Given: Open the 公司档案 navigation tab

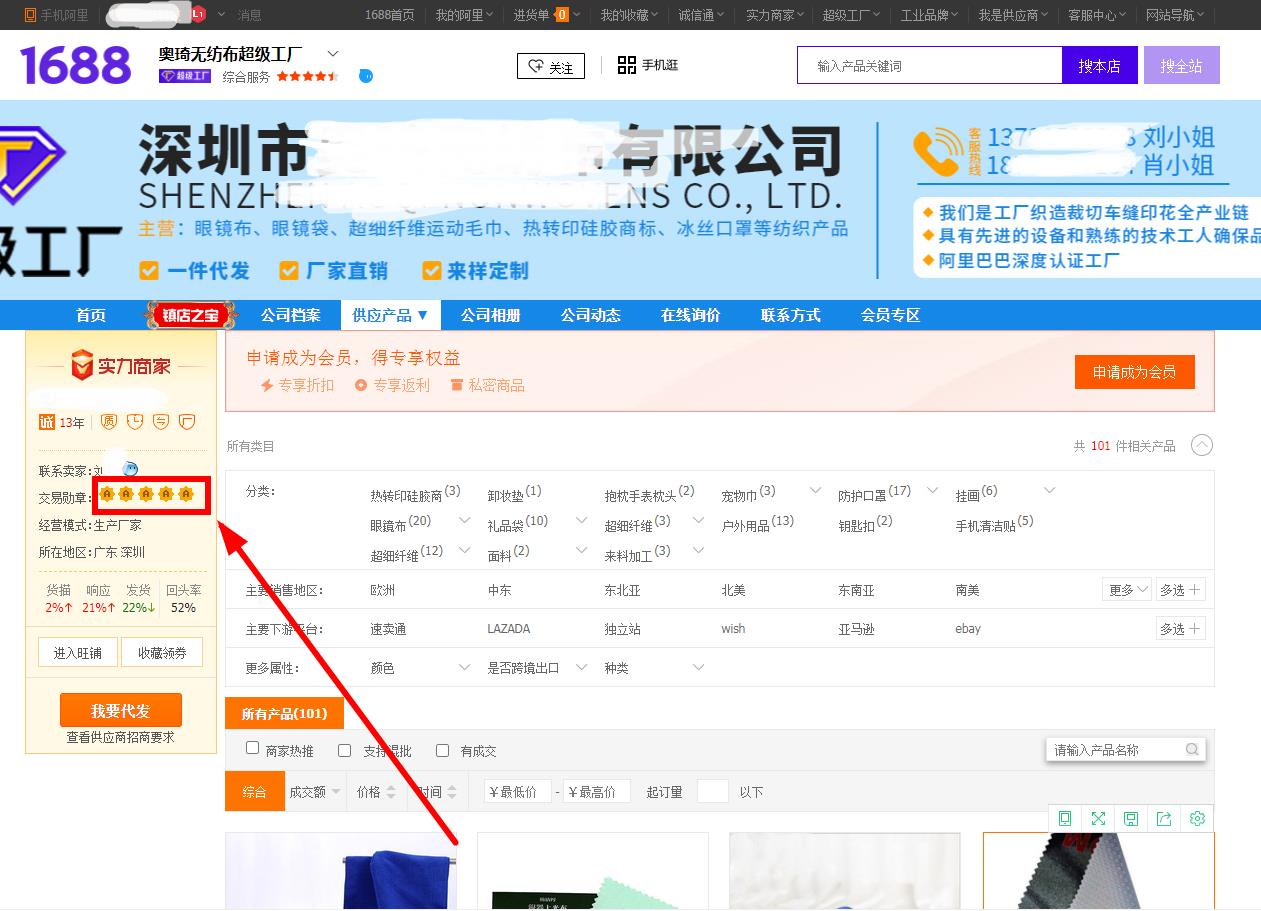Looking at the screenshot, I should coord(290,315).
